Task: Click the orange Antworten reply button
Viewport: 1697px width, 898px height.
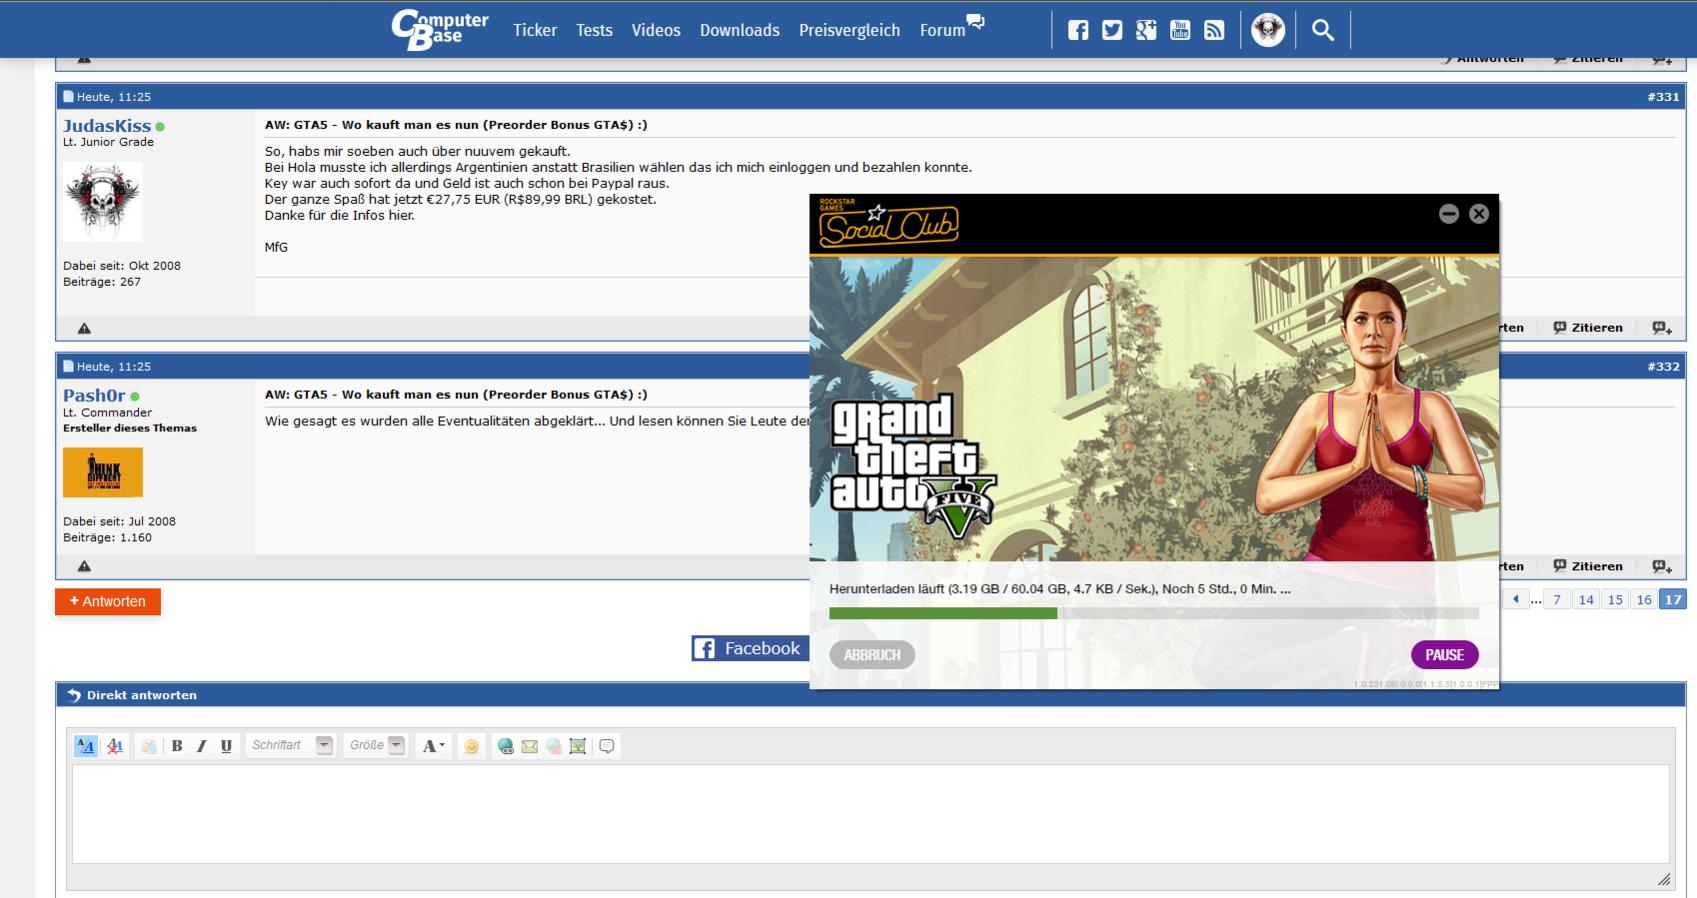Action: point(108,602)
